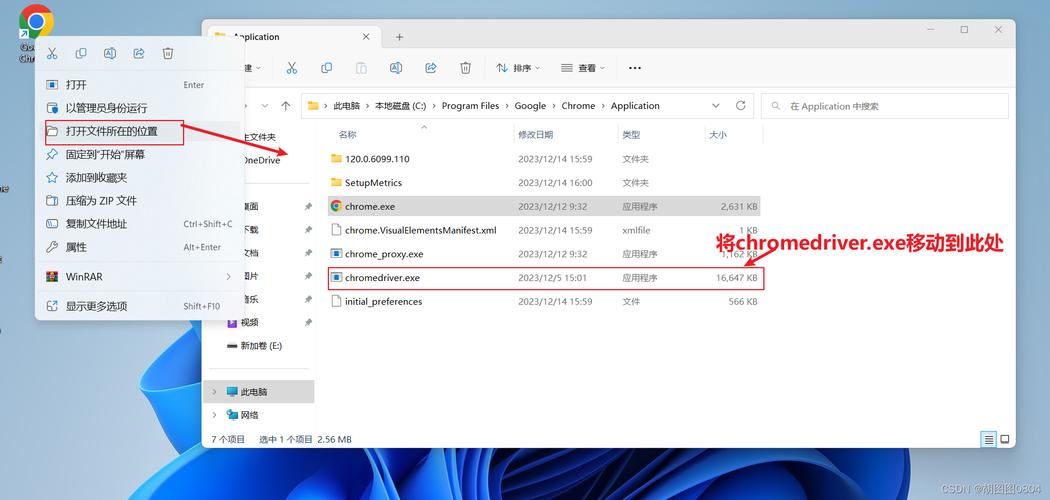Cut using Explorer toolbar scissors icon
Screen dimensions: 1050x500
pos(291,68)
